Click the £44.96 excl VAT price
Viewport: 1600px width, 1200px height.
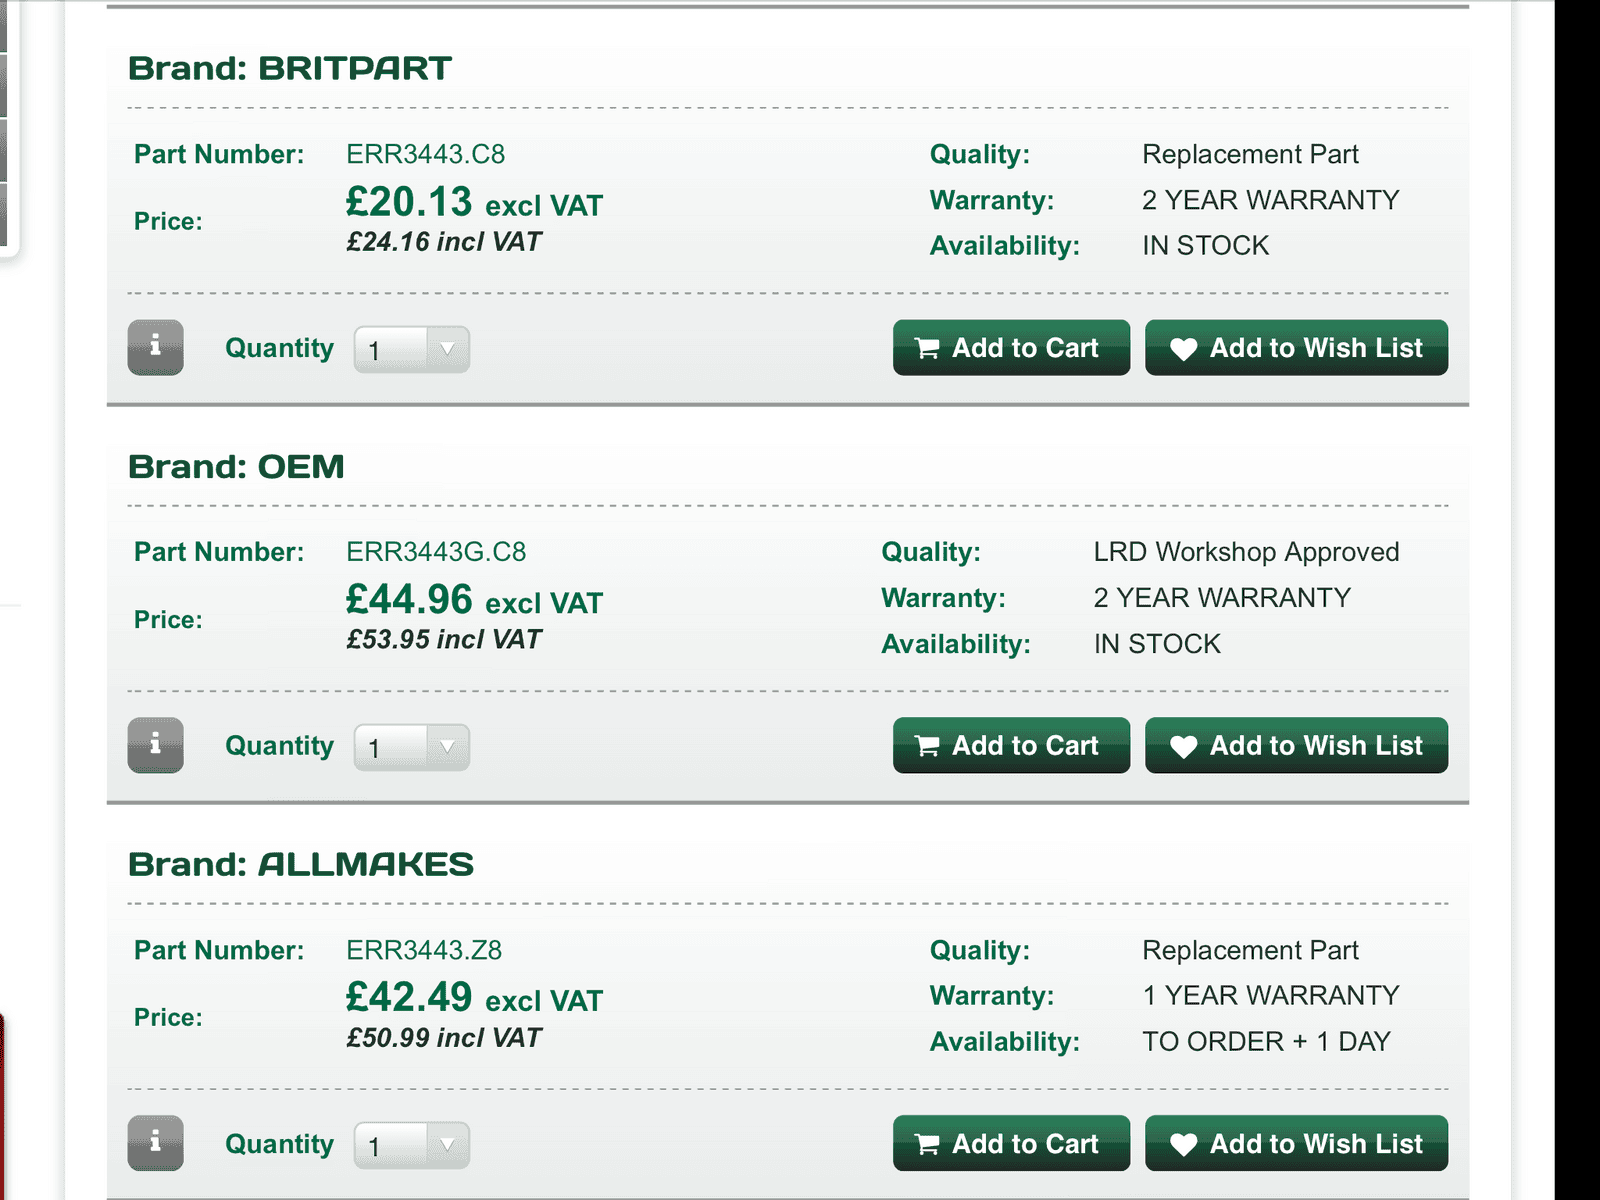pos(474,600)
